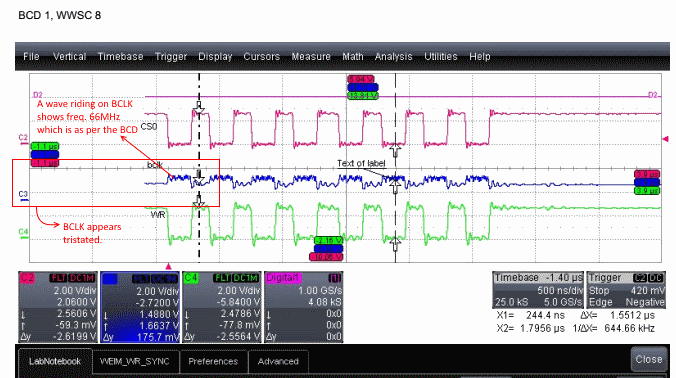Click the right dashed vertical cursor line
The height and width of the screenshot is (378, 676).
pyautogui.click(x=395, y=168)
